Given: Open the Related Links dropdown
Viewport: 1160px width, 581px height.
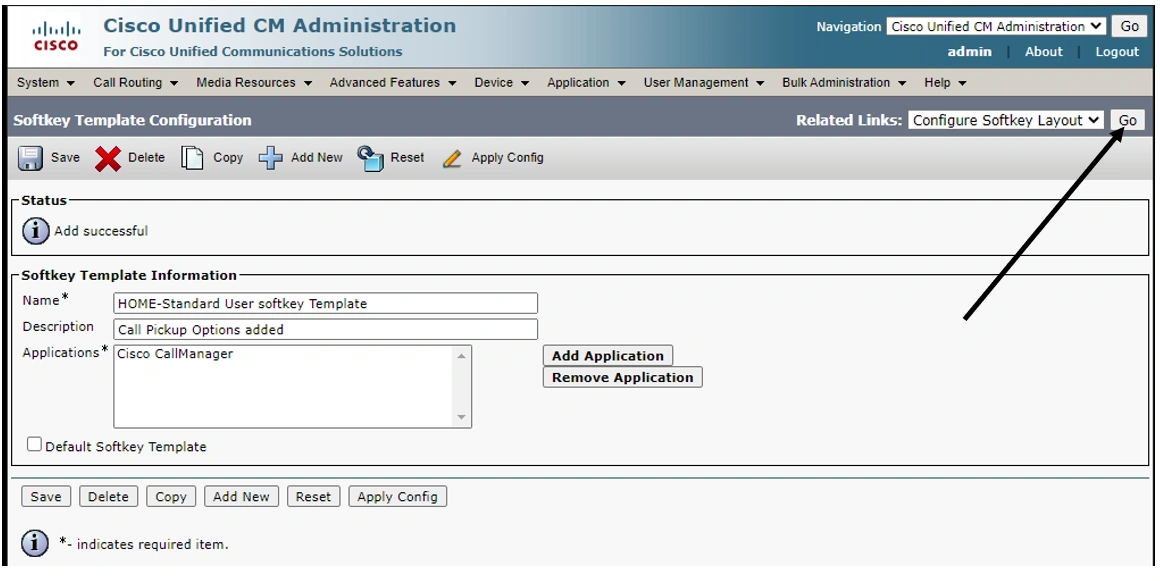Looking at the screenshot, I should (x=1005, y=120).
